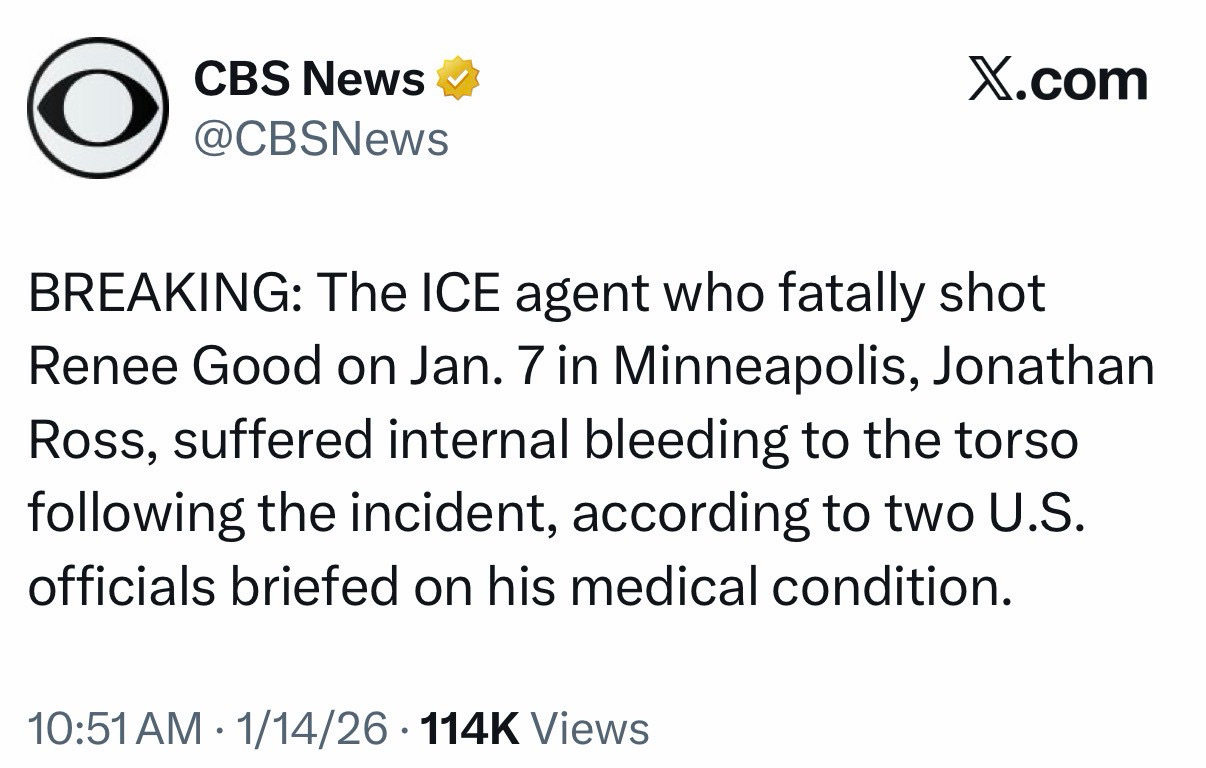The width and height of the screenshot is (1206, 768).
Task: Click the gold verified checkmark badge
Action: [458, 80]
